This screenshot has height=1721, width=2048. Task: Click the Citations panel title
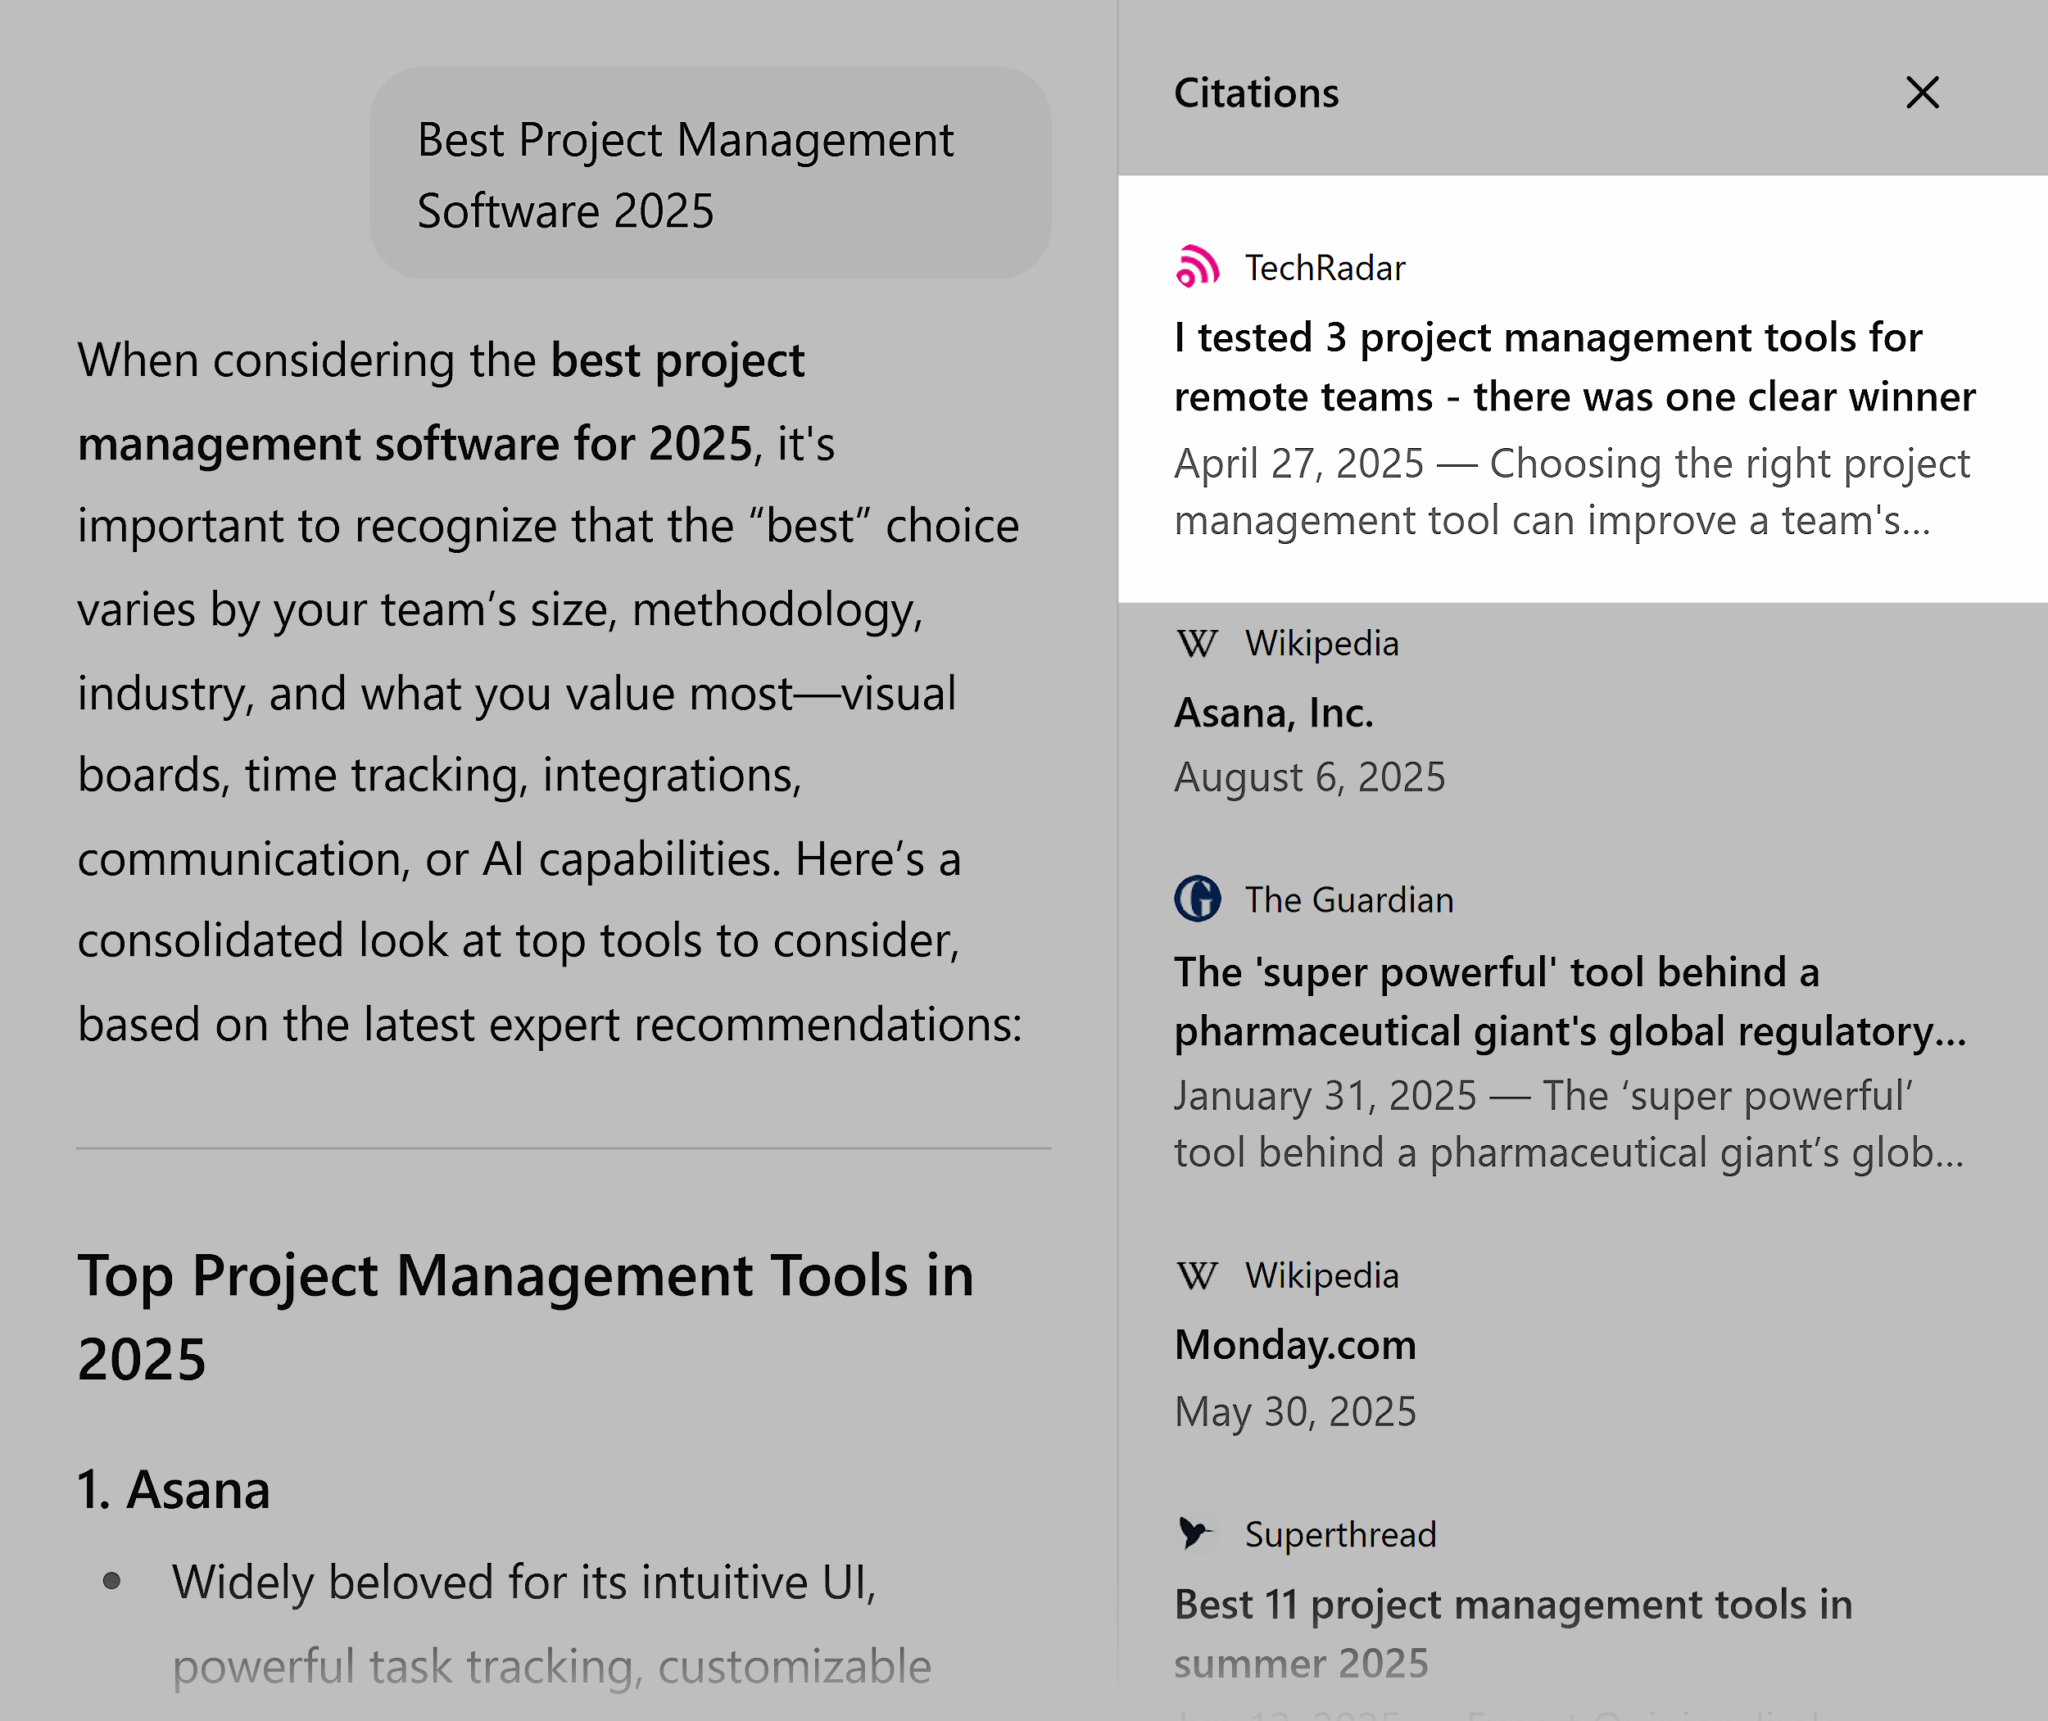point(1255,93)
